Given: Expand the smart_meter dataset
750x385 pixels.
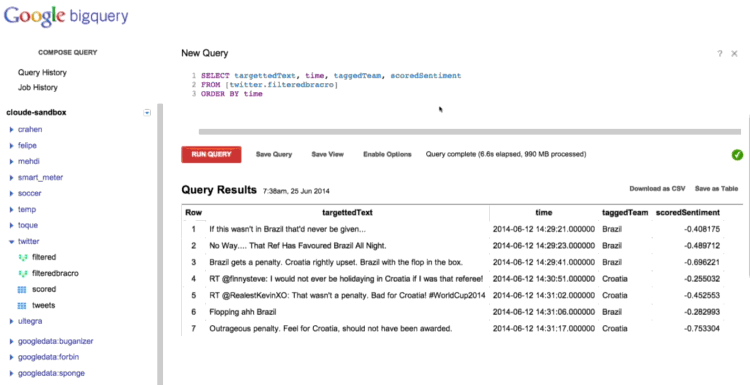Looking at the screenshot, I should pyautogui.click(x=11, y=177).
